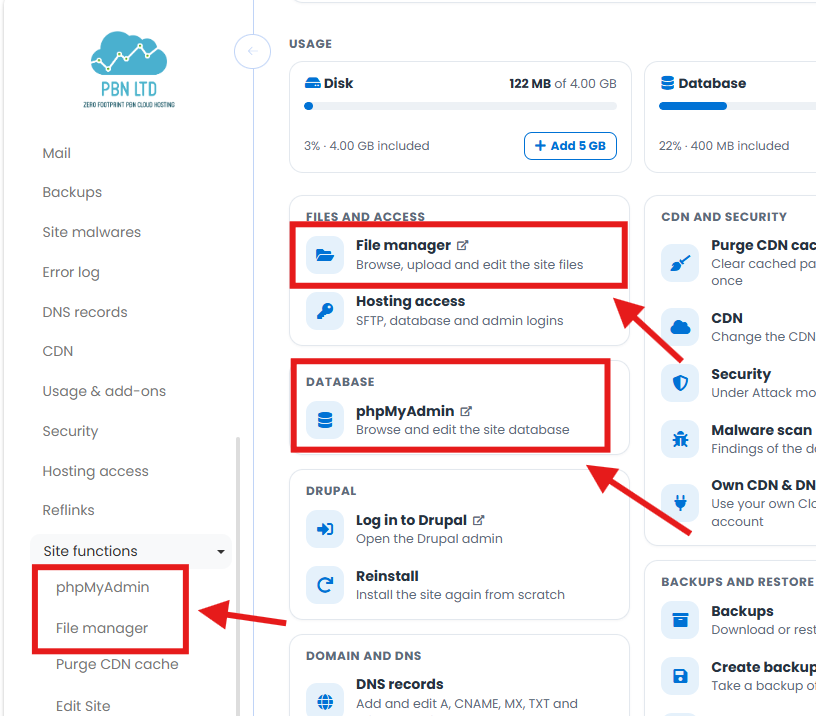Click the Disk usage progress bar
Image resolution: width=816 pixels, height=716 pixels.
(460, 106)
